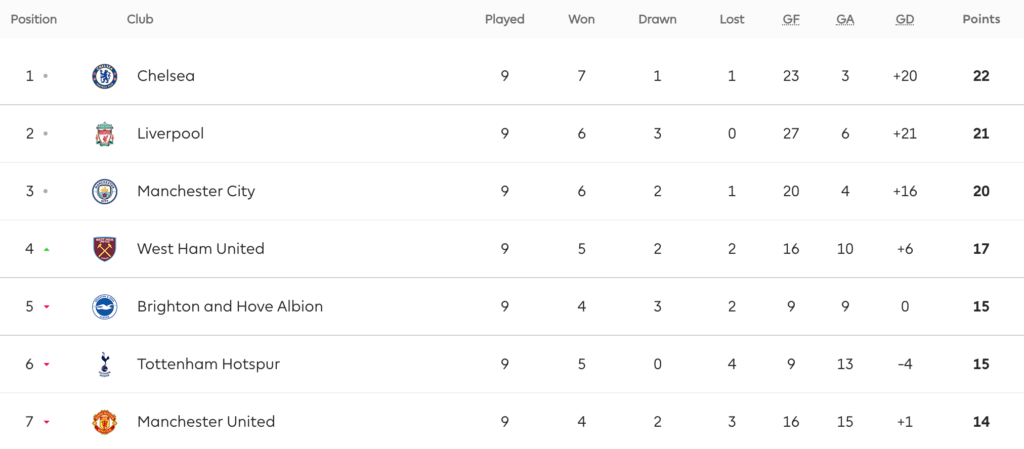Click the Liverpool club crest icon

click(105, 134)
